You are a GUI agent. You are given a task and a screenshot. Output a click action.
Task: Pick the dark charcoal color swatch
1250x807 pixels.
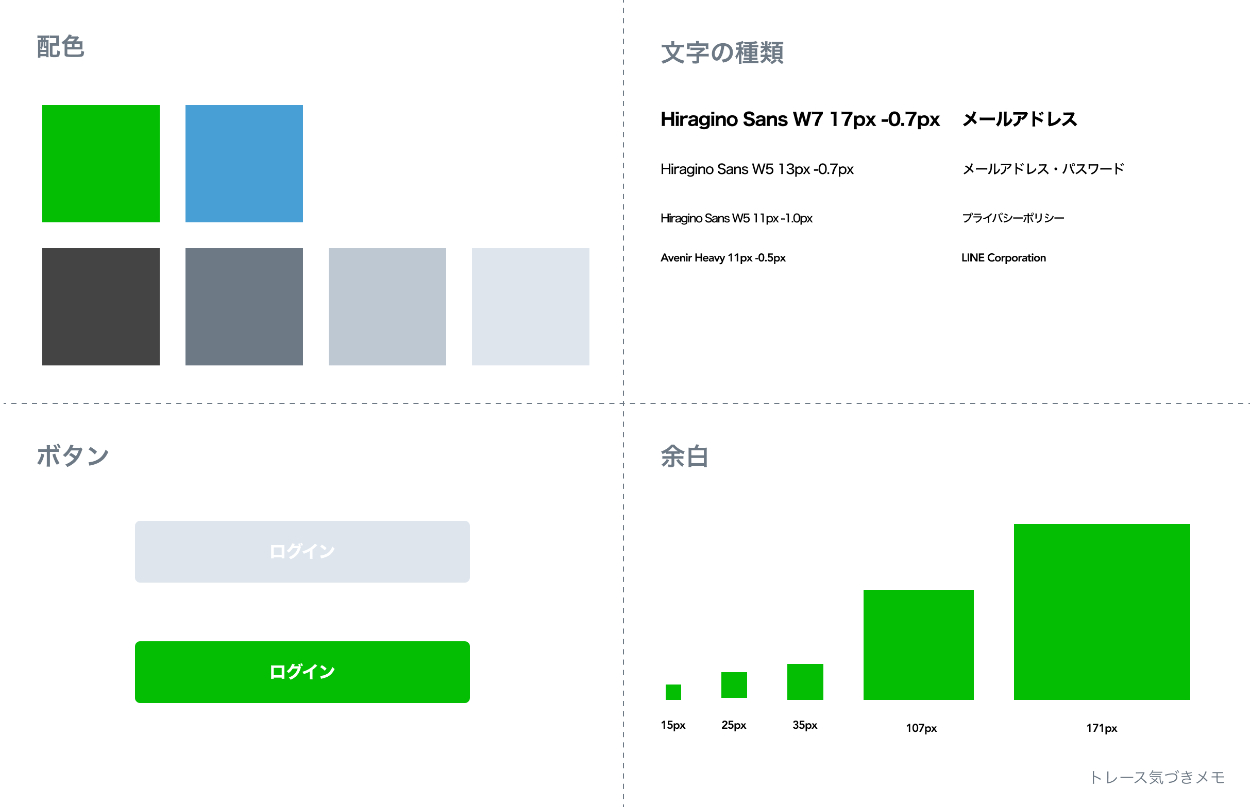point(101,306)
